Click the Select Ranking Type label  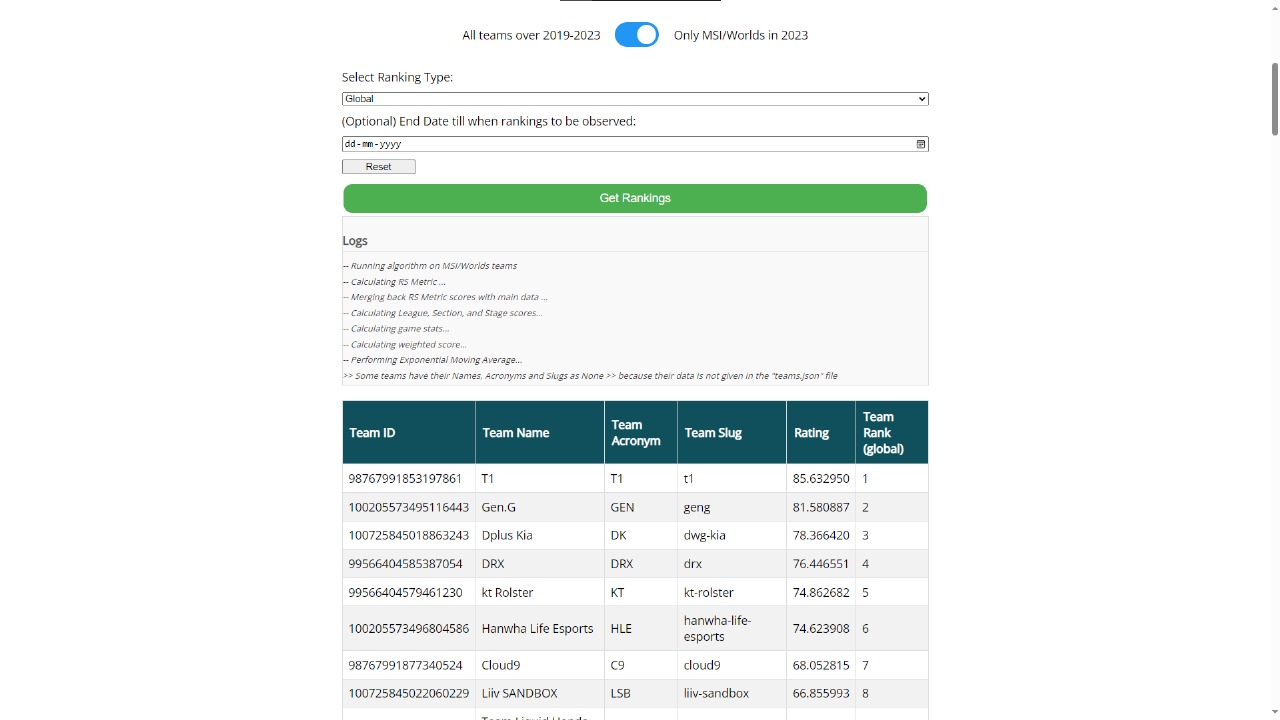click(397, 77)
